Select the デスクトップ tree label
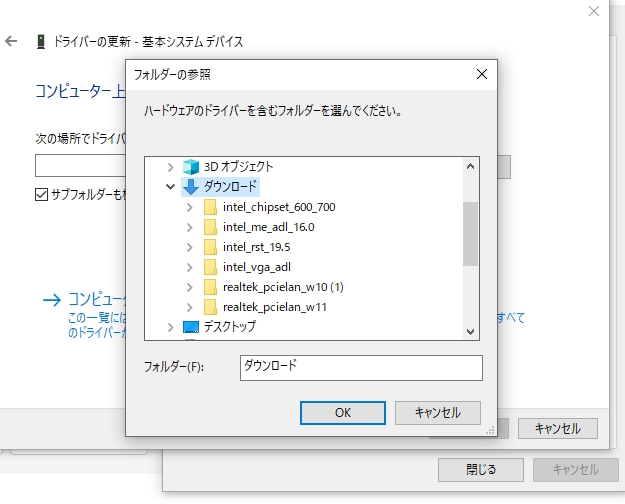625x504 pixels. (230, 327)
